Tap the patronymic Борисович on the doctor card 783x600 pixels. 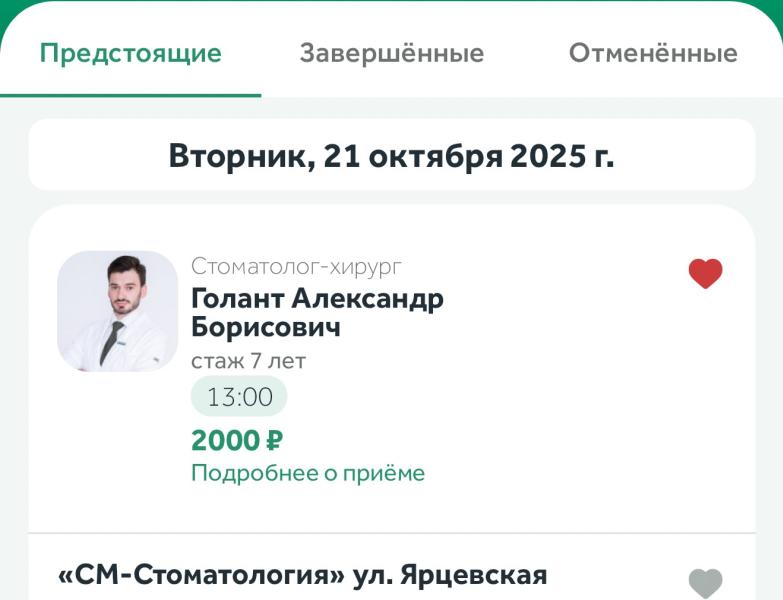pos(266,327)
